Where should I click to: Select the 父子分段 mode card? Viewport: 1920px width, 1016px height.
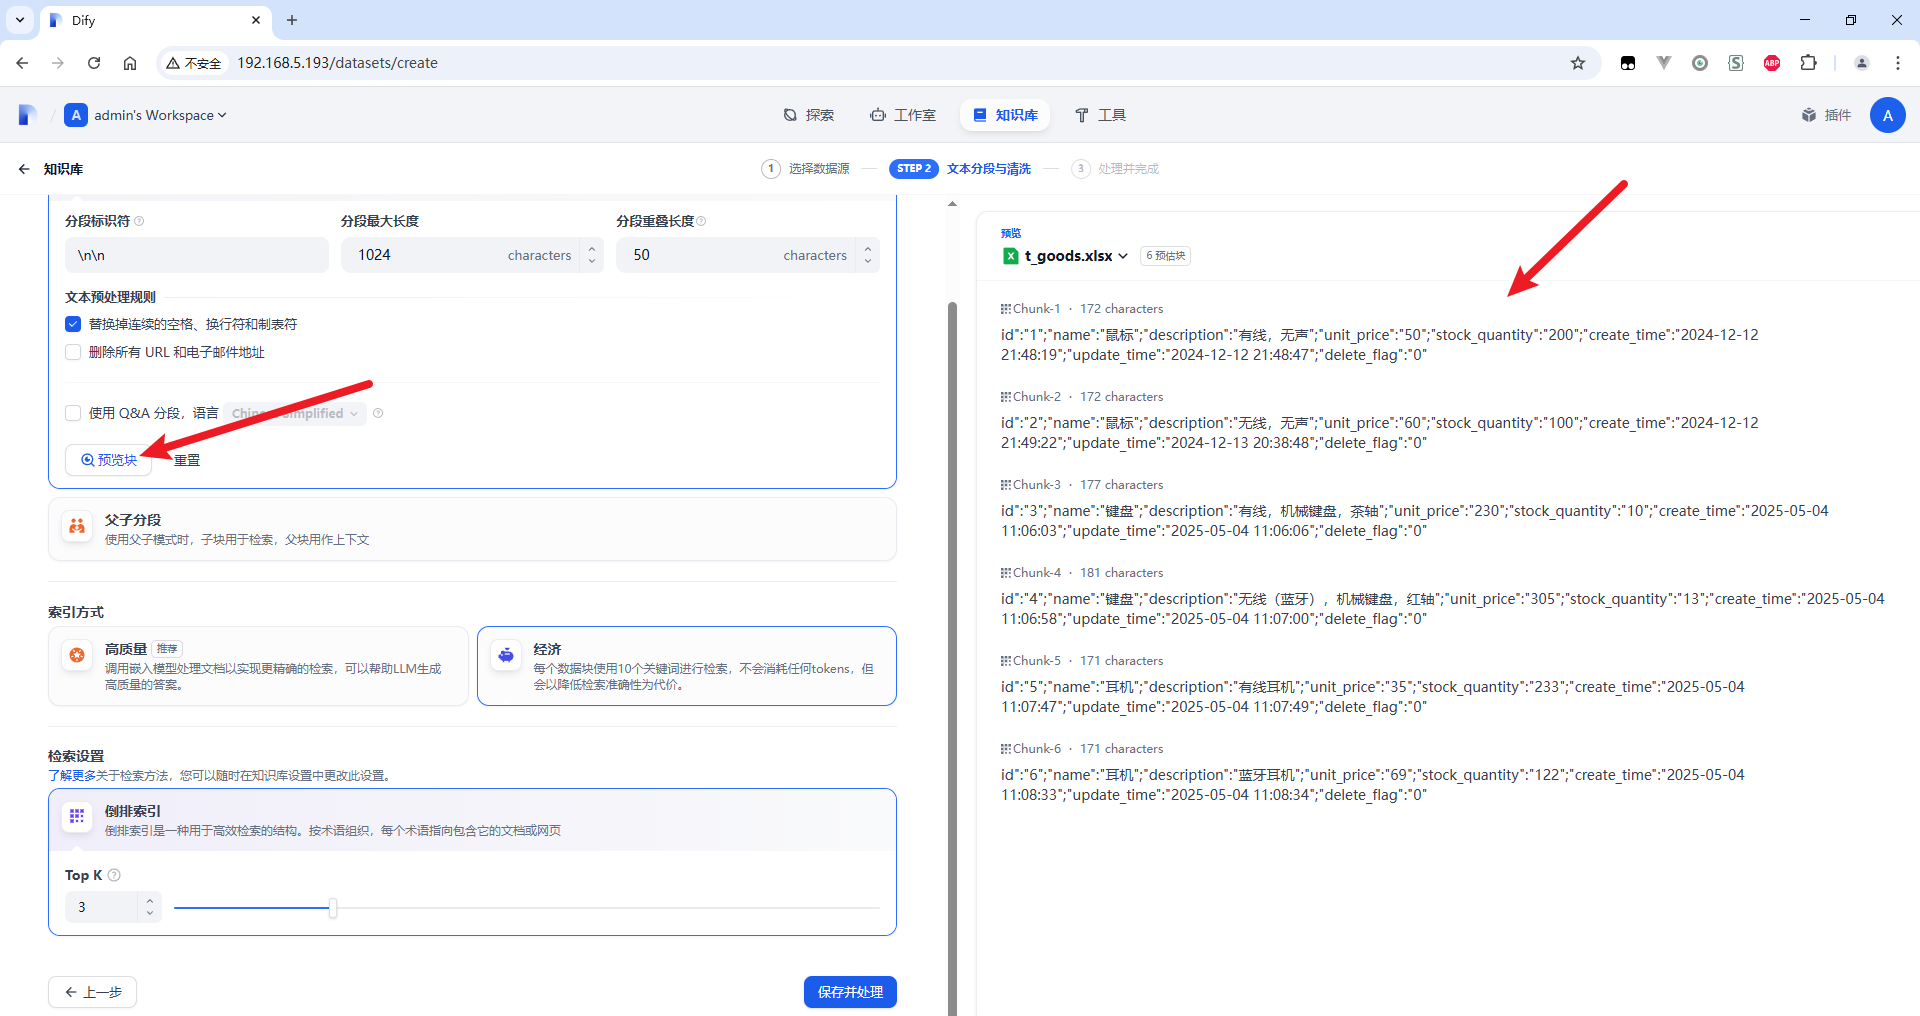point(472,529)
